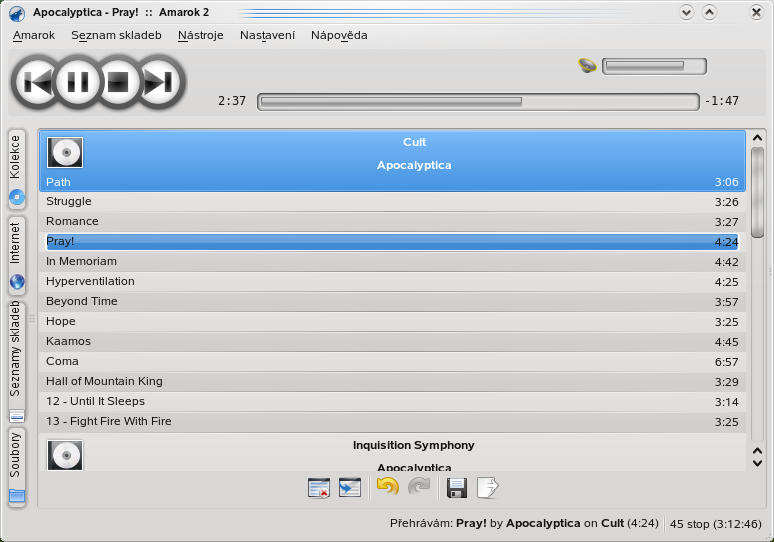Open the Soubory sidebar tab
The width and height of the screenshot is (774, 542).
point(17,466)
